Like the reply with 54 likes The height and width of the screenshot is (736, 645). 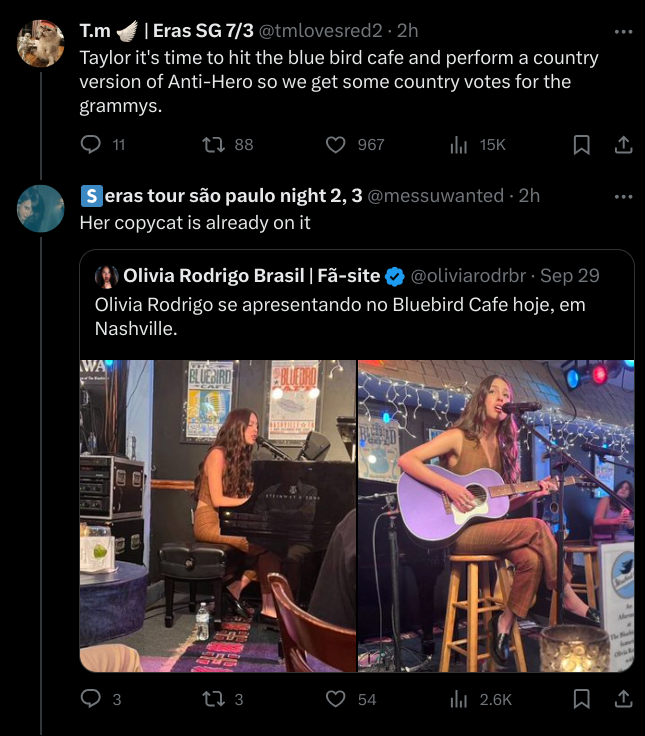coord(336,699)
